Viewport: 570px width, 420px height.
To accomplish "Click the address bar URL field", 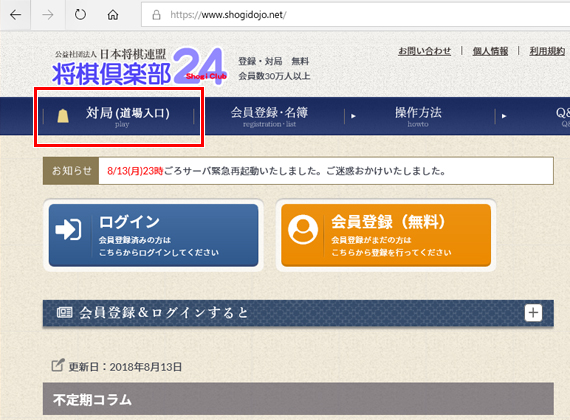I will pos(356,15).
